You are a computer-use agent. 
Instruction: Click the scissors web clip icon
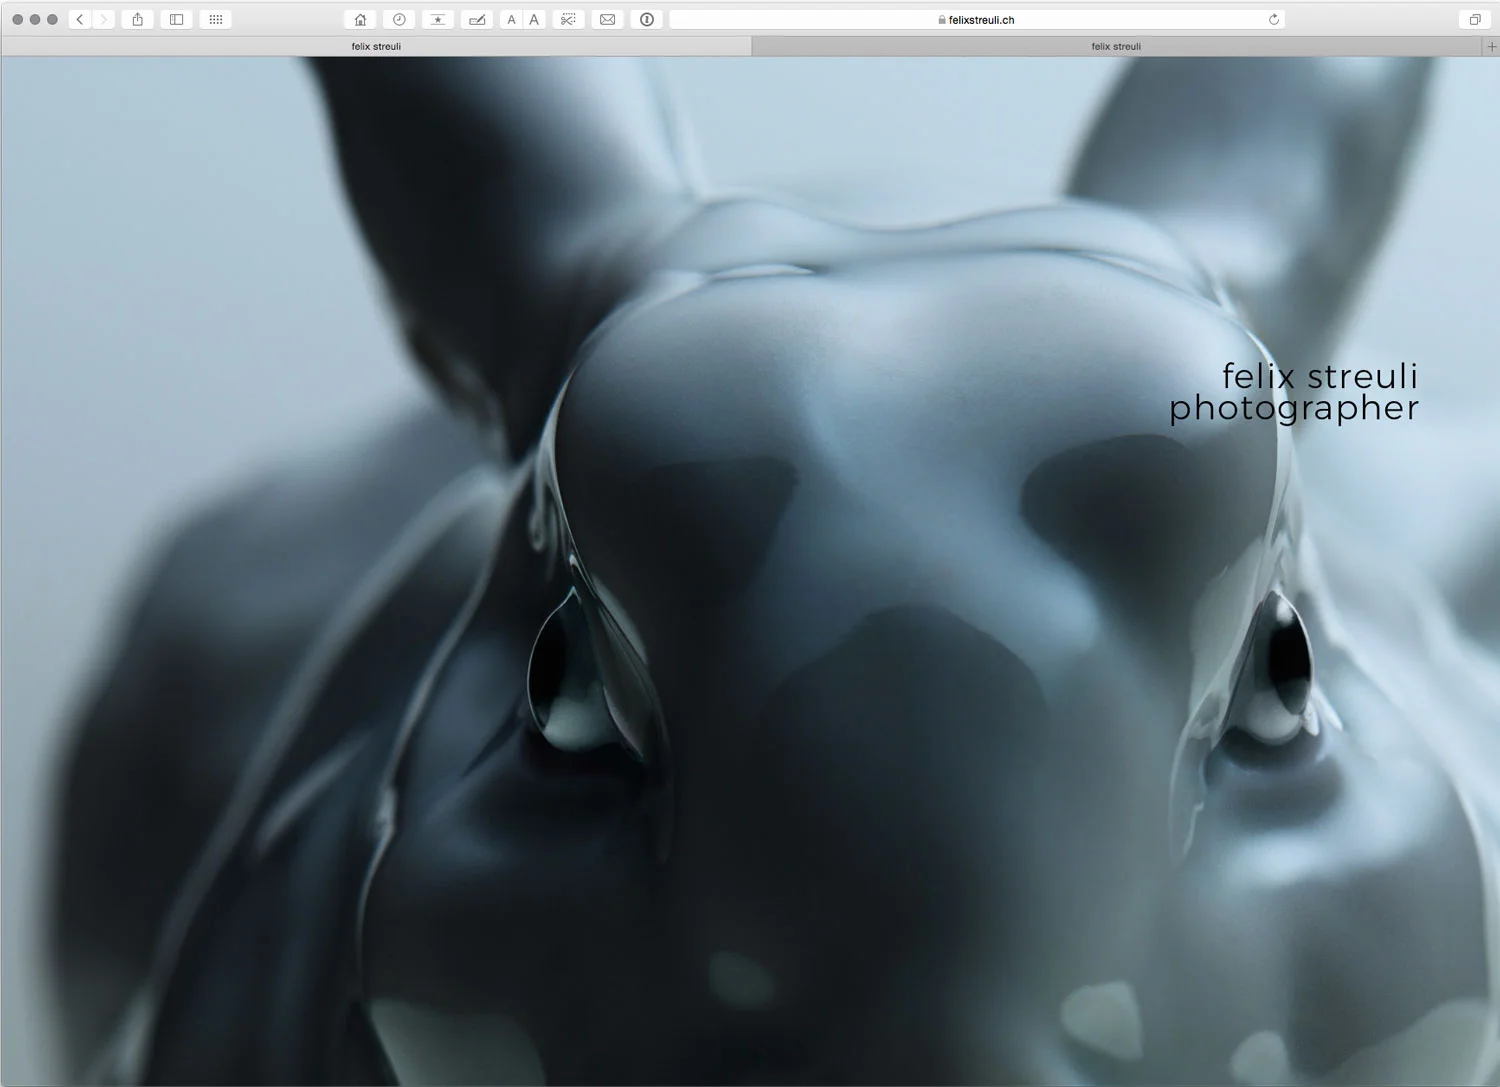pyautogui.click(x=568, y=19)
